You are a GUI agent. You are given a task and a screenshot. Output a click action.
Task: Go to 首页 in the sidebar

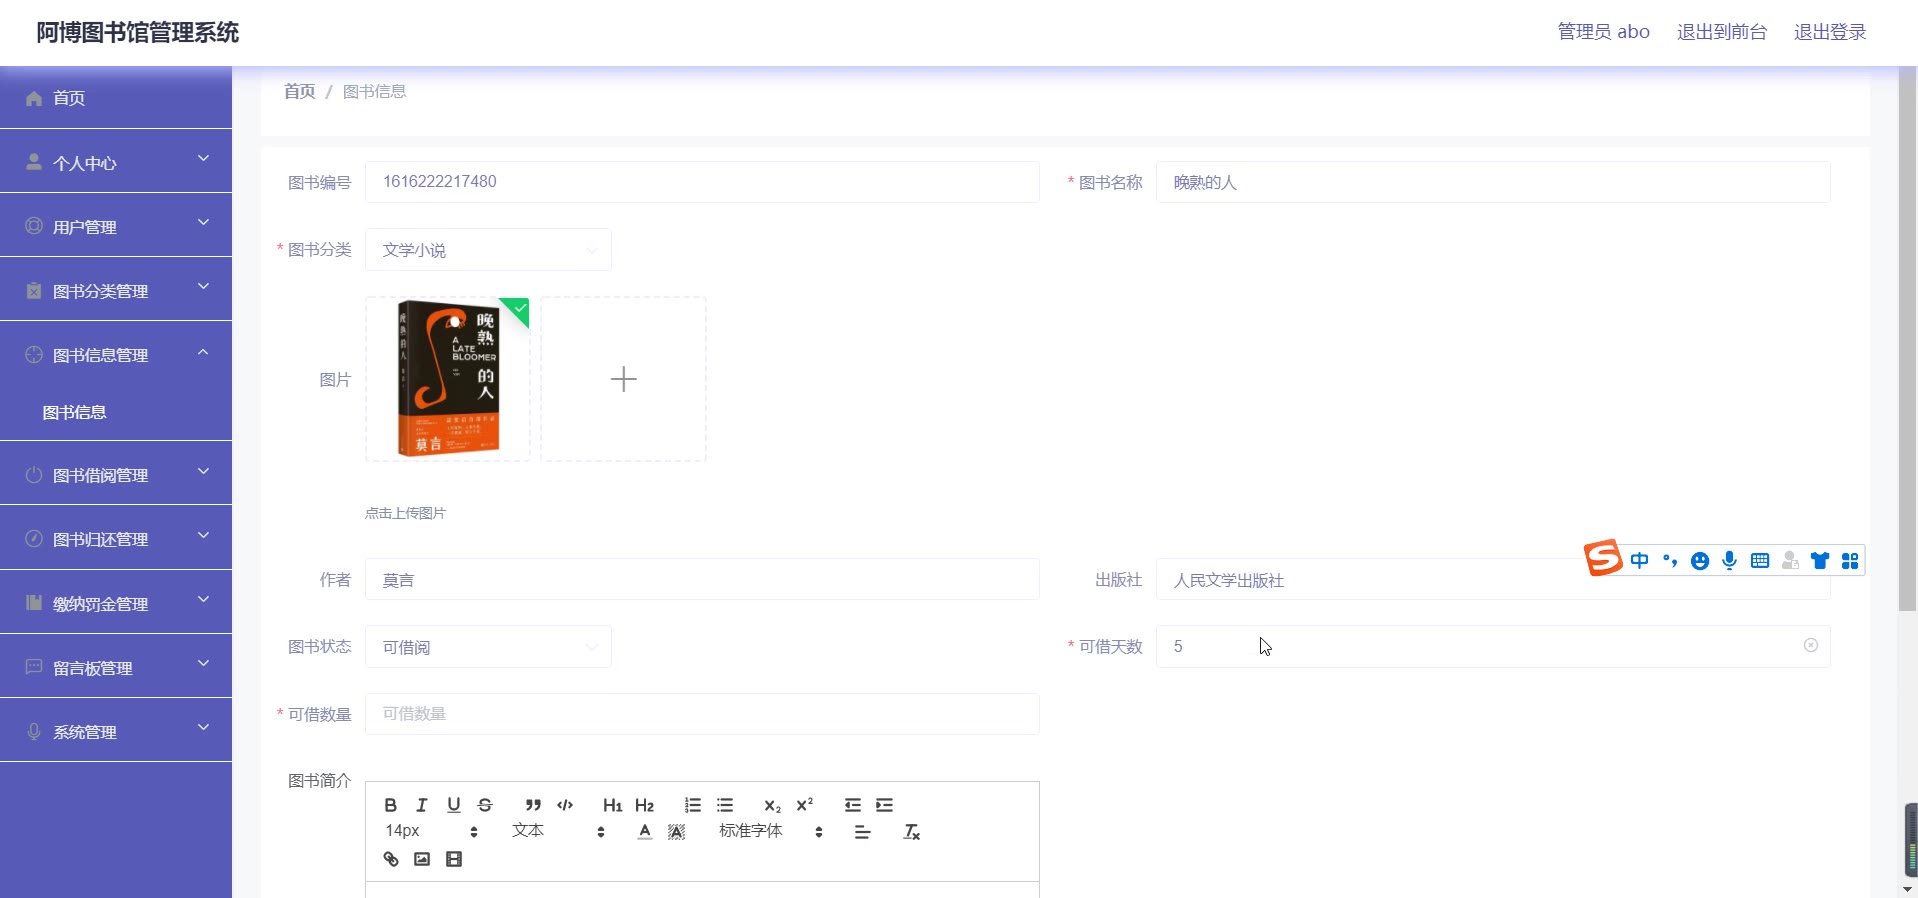(x=116, y=97)
